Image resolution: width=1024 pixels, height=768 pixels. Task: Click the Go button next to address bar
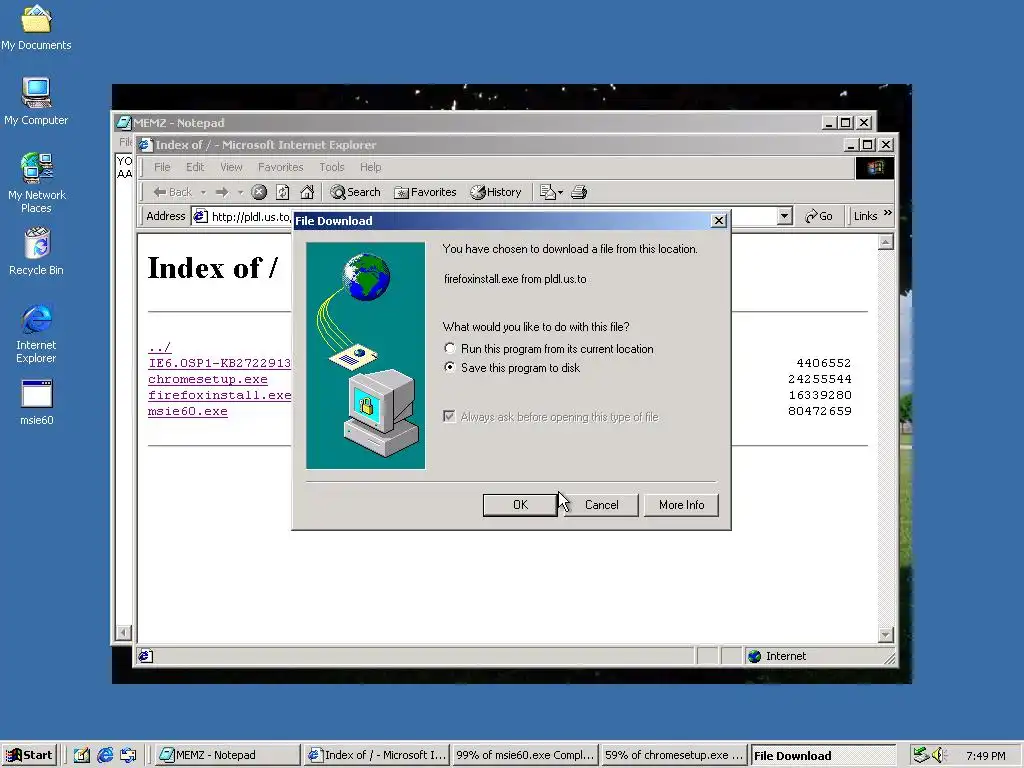[819, 216]
